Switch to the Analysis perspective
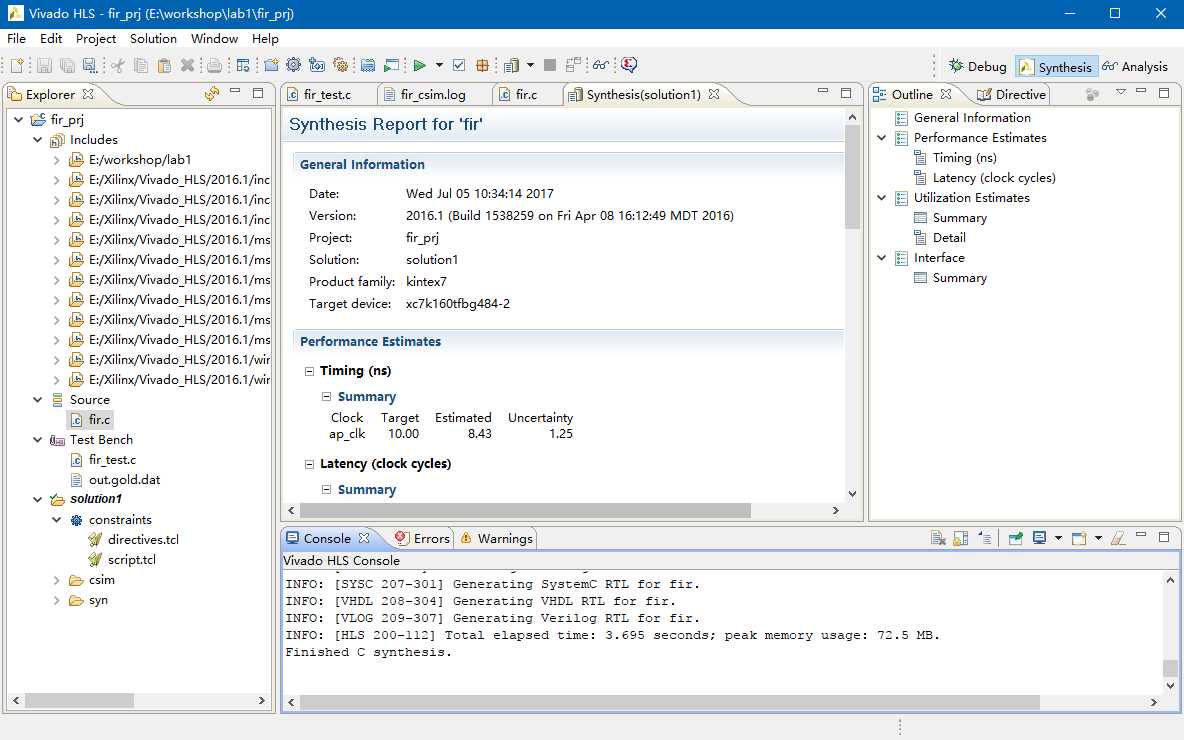The height and width of the screenshot is (740, 1184). click(1135, 66)
